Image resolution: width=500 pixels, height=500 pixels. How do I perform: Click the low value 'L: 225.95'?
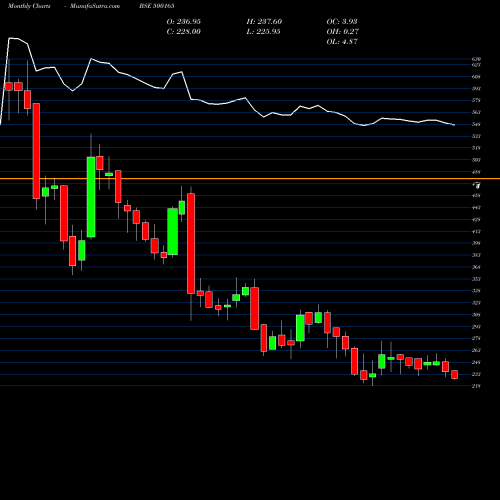(x=263, y=31)
